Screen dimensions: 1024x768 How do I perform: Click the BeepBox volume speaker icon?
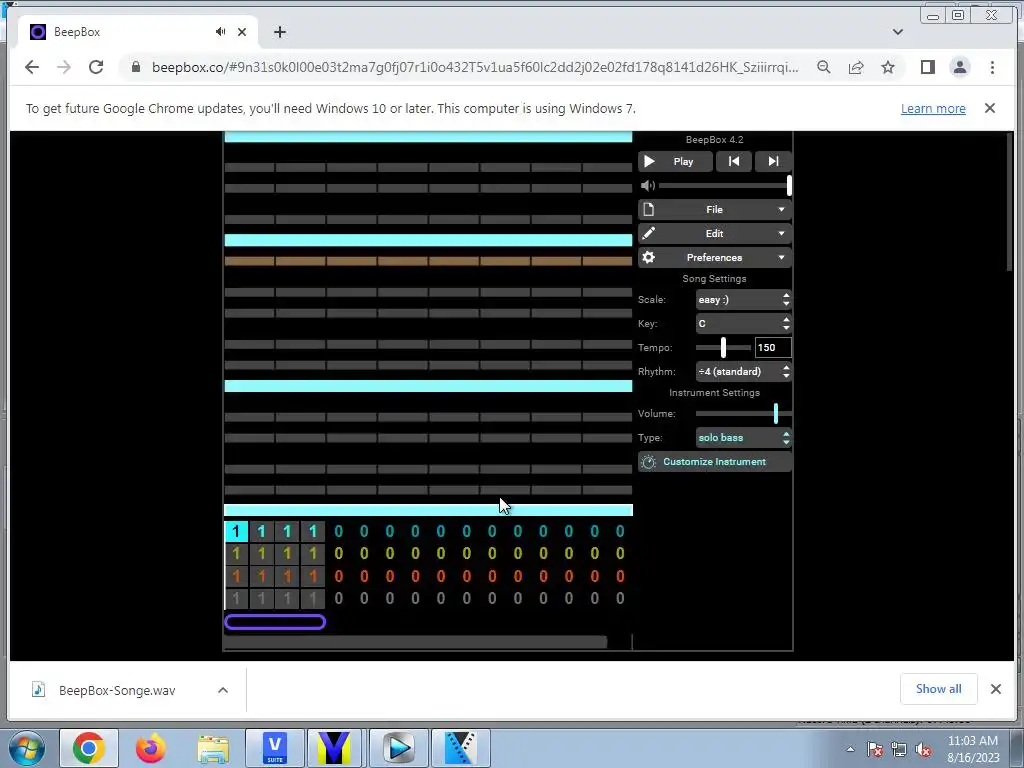coord(647,185)
